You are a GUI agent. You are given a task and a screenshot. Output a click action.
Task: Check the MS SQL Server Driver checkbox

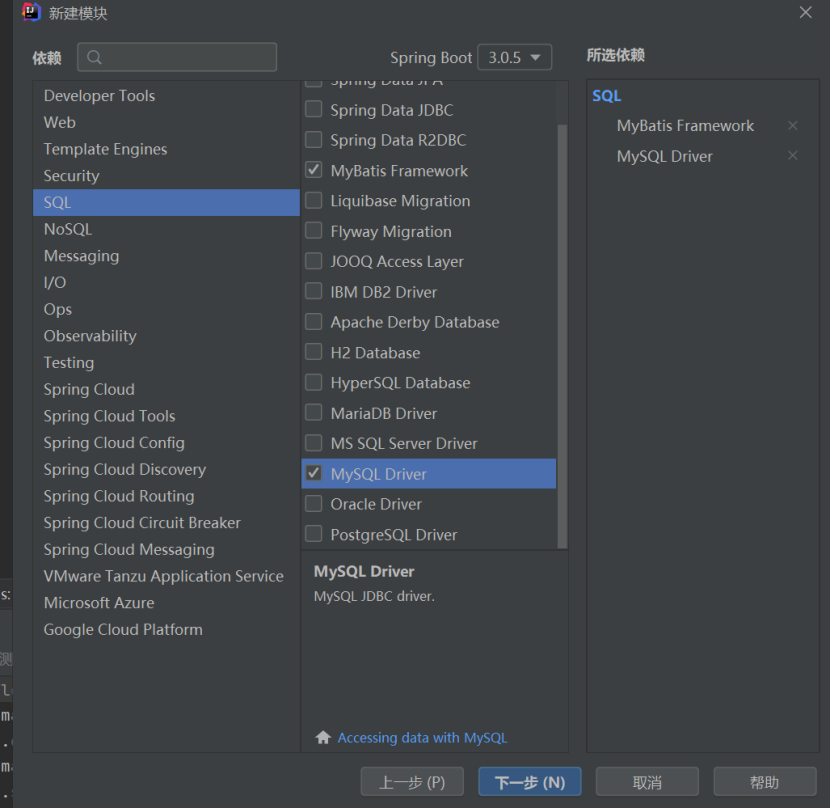314,442
